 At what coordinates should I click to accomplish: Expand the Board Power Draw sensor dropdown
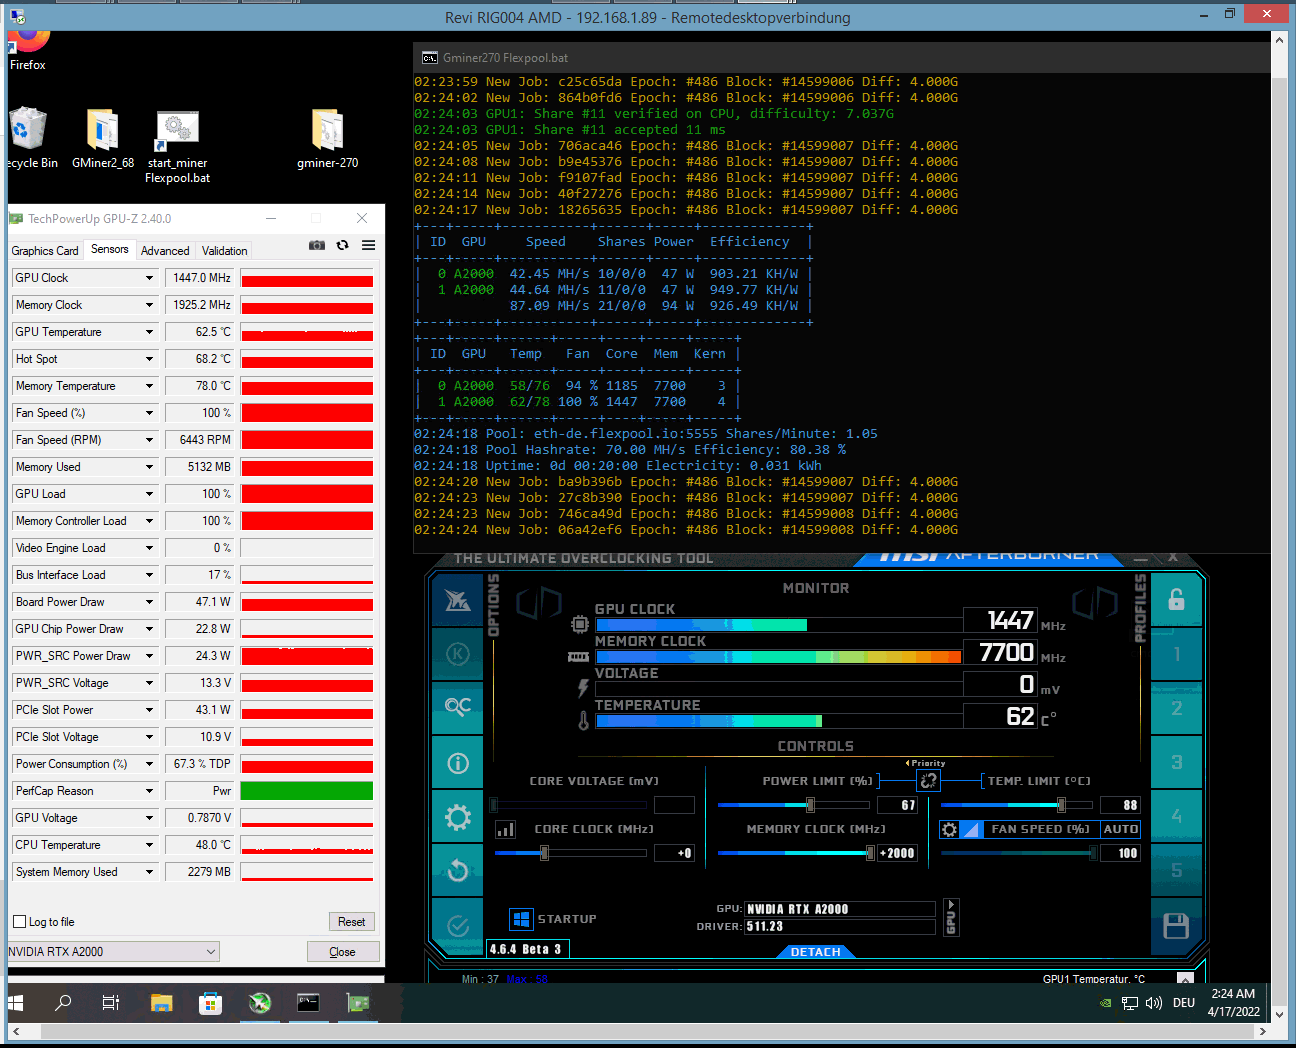150,602
